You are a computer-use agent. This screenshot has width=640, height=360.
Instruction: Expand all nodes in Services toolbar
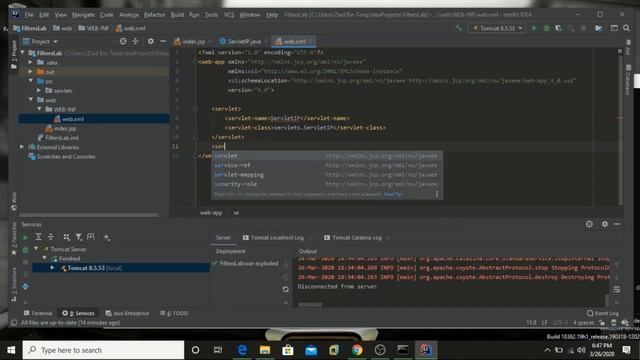coord(38,237)
